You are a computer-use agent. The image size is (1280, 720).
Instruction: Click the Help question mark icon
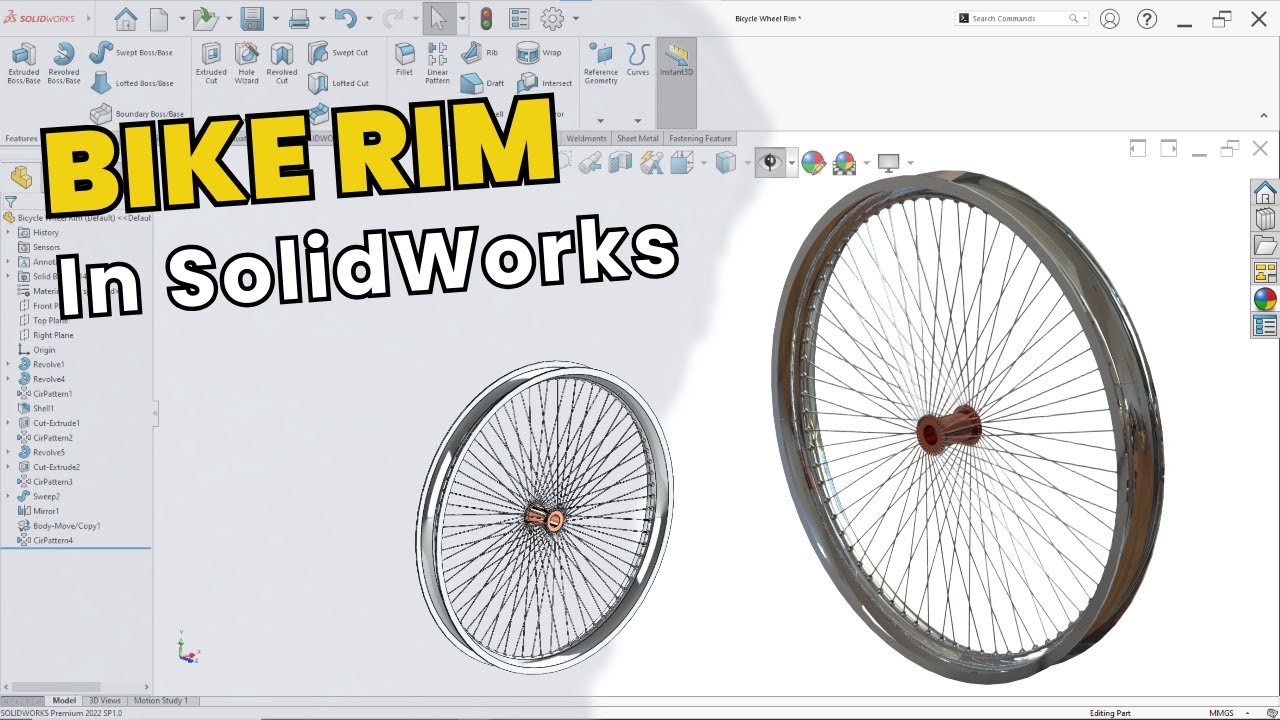1147,18
